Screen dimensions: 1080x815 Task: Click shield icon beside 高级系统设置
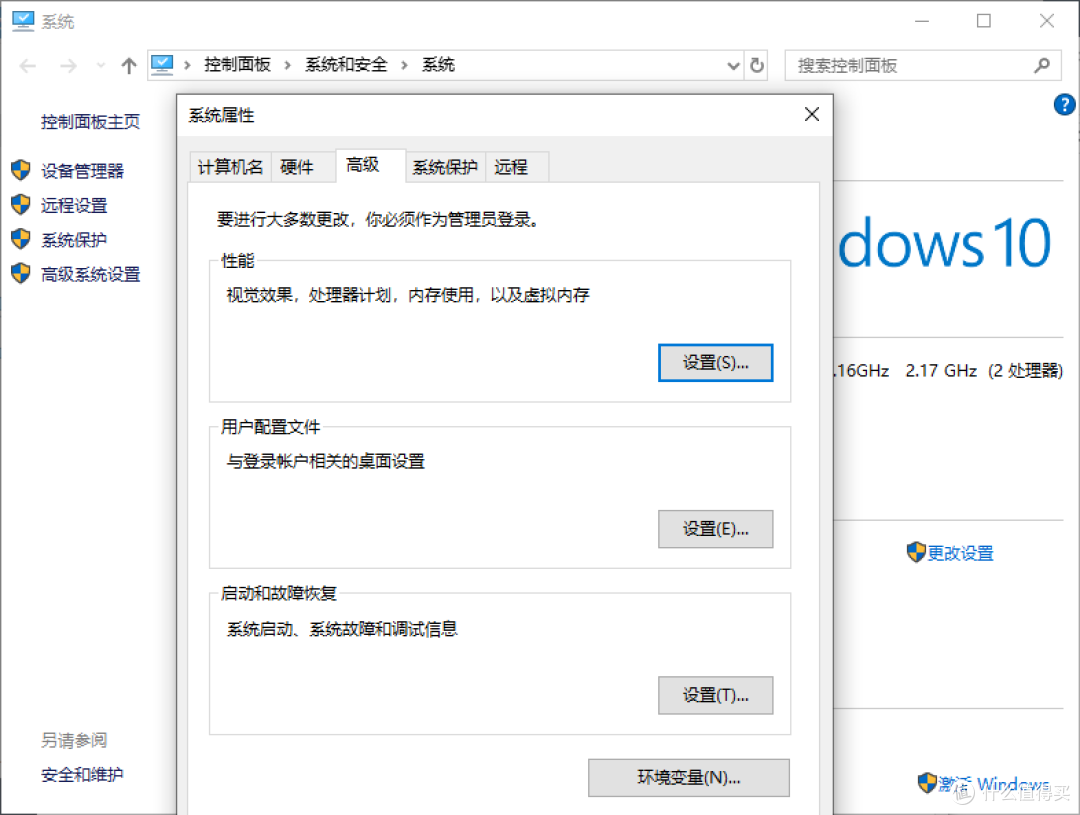click(21, 274)
